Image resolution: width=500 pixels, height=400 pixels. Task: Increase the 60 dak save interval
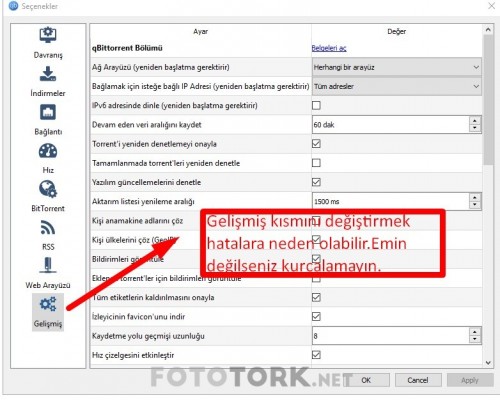[475, 120]
